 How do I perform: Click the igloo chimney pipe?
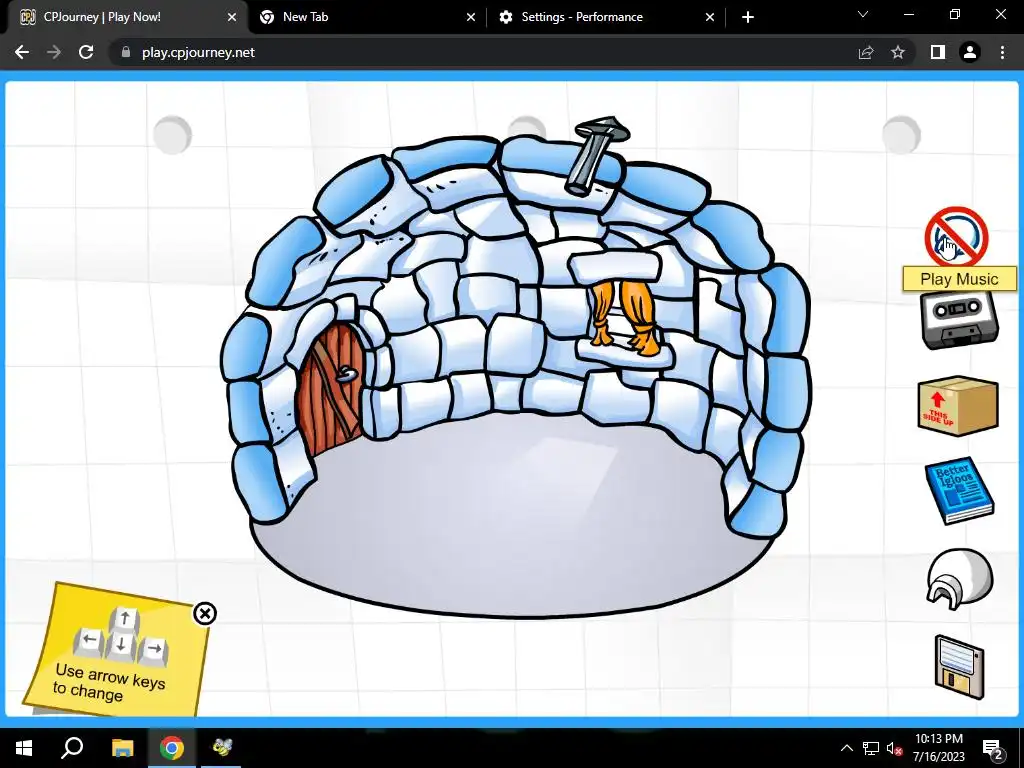coord(596,155)
